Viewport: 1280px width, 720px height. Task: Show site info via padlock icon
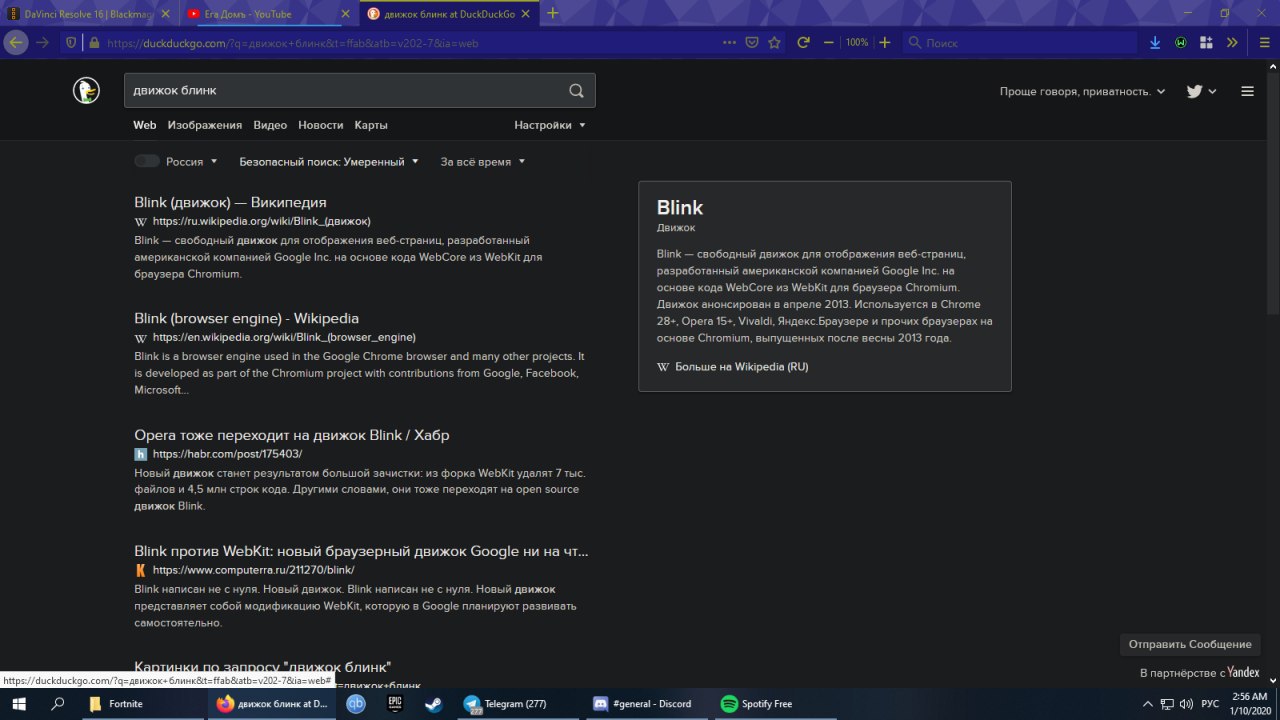[x=94, y=43]
